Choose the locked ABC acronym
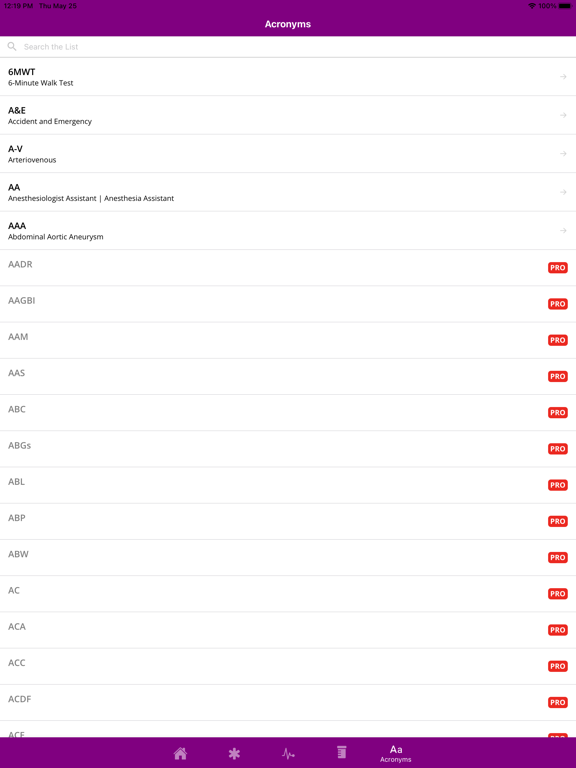 click(288, 413)
